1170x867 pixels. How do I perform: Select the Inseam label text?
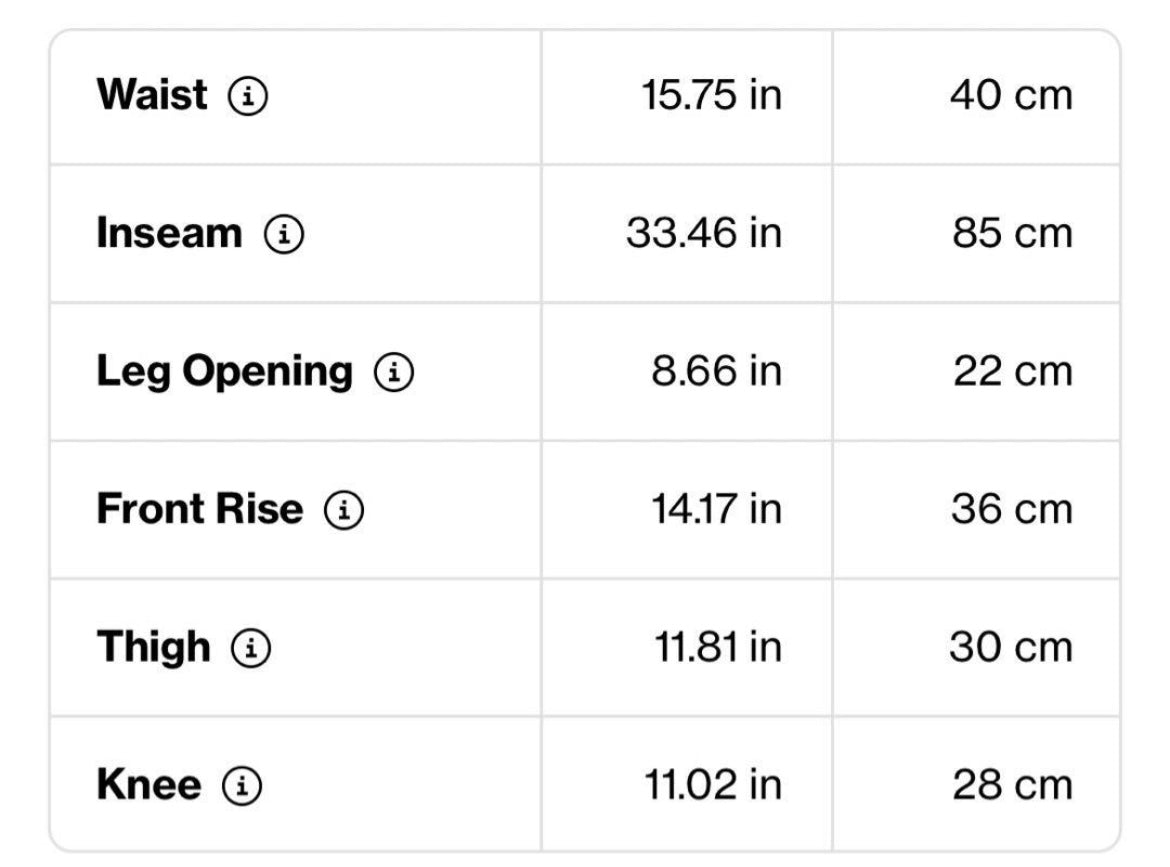(x=169, y=234)
